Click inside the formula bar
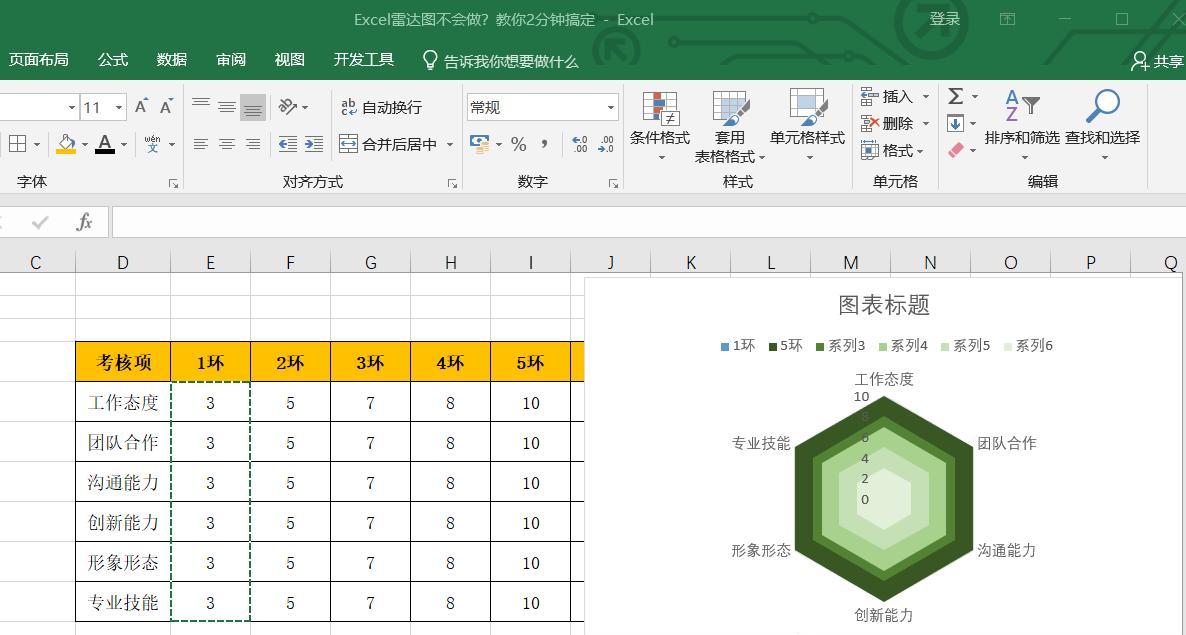The height and width of the screenshot is (635, 1186). (649, 222)
